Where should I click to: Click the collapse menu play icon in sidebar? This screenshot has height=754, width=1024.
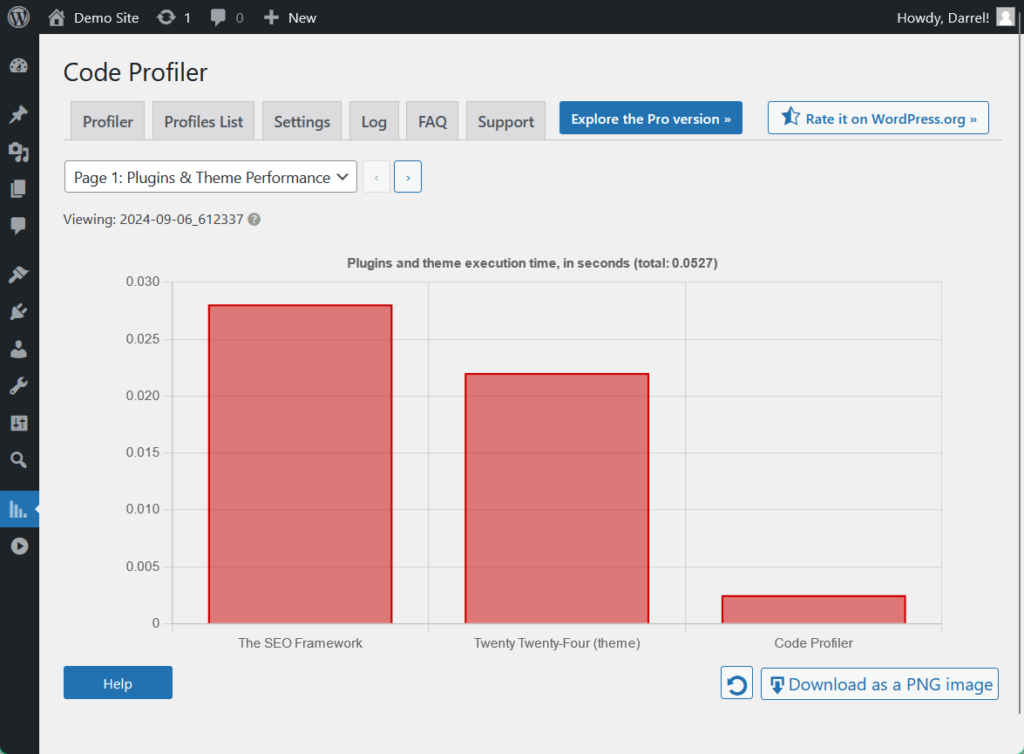click(19, 546)
